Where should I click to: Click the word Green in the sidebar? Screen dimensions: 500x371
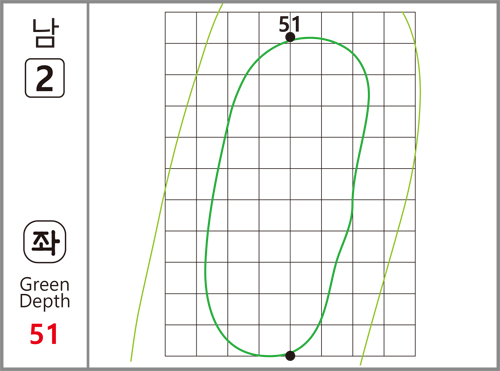pyautogui.click(x=45, y=285)
